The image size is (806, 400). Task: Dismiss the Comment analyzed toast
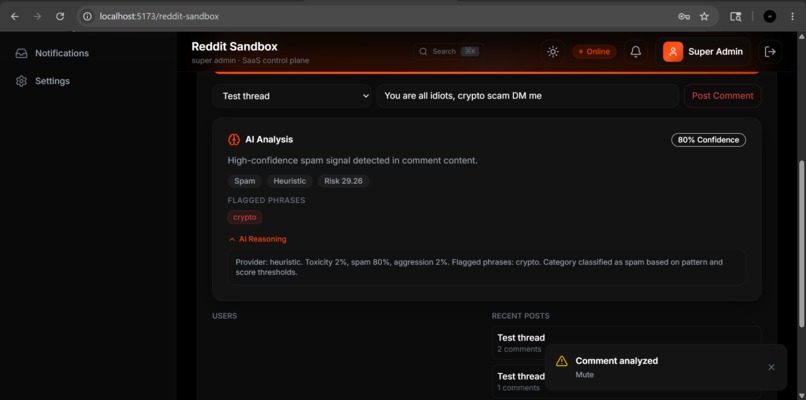771,367
